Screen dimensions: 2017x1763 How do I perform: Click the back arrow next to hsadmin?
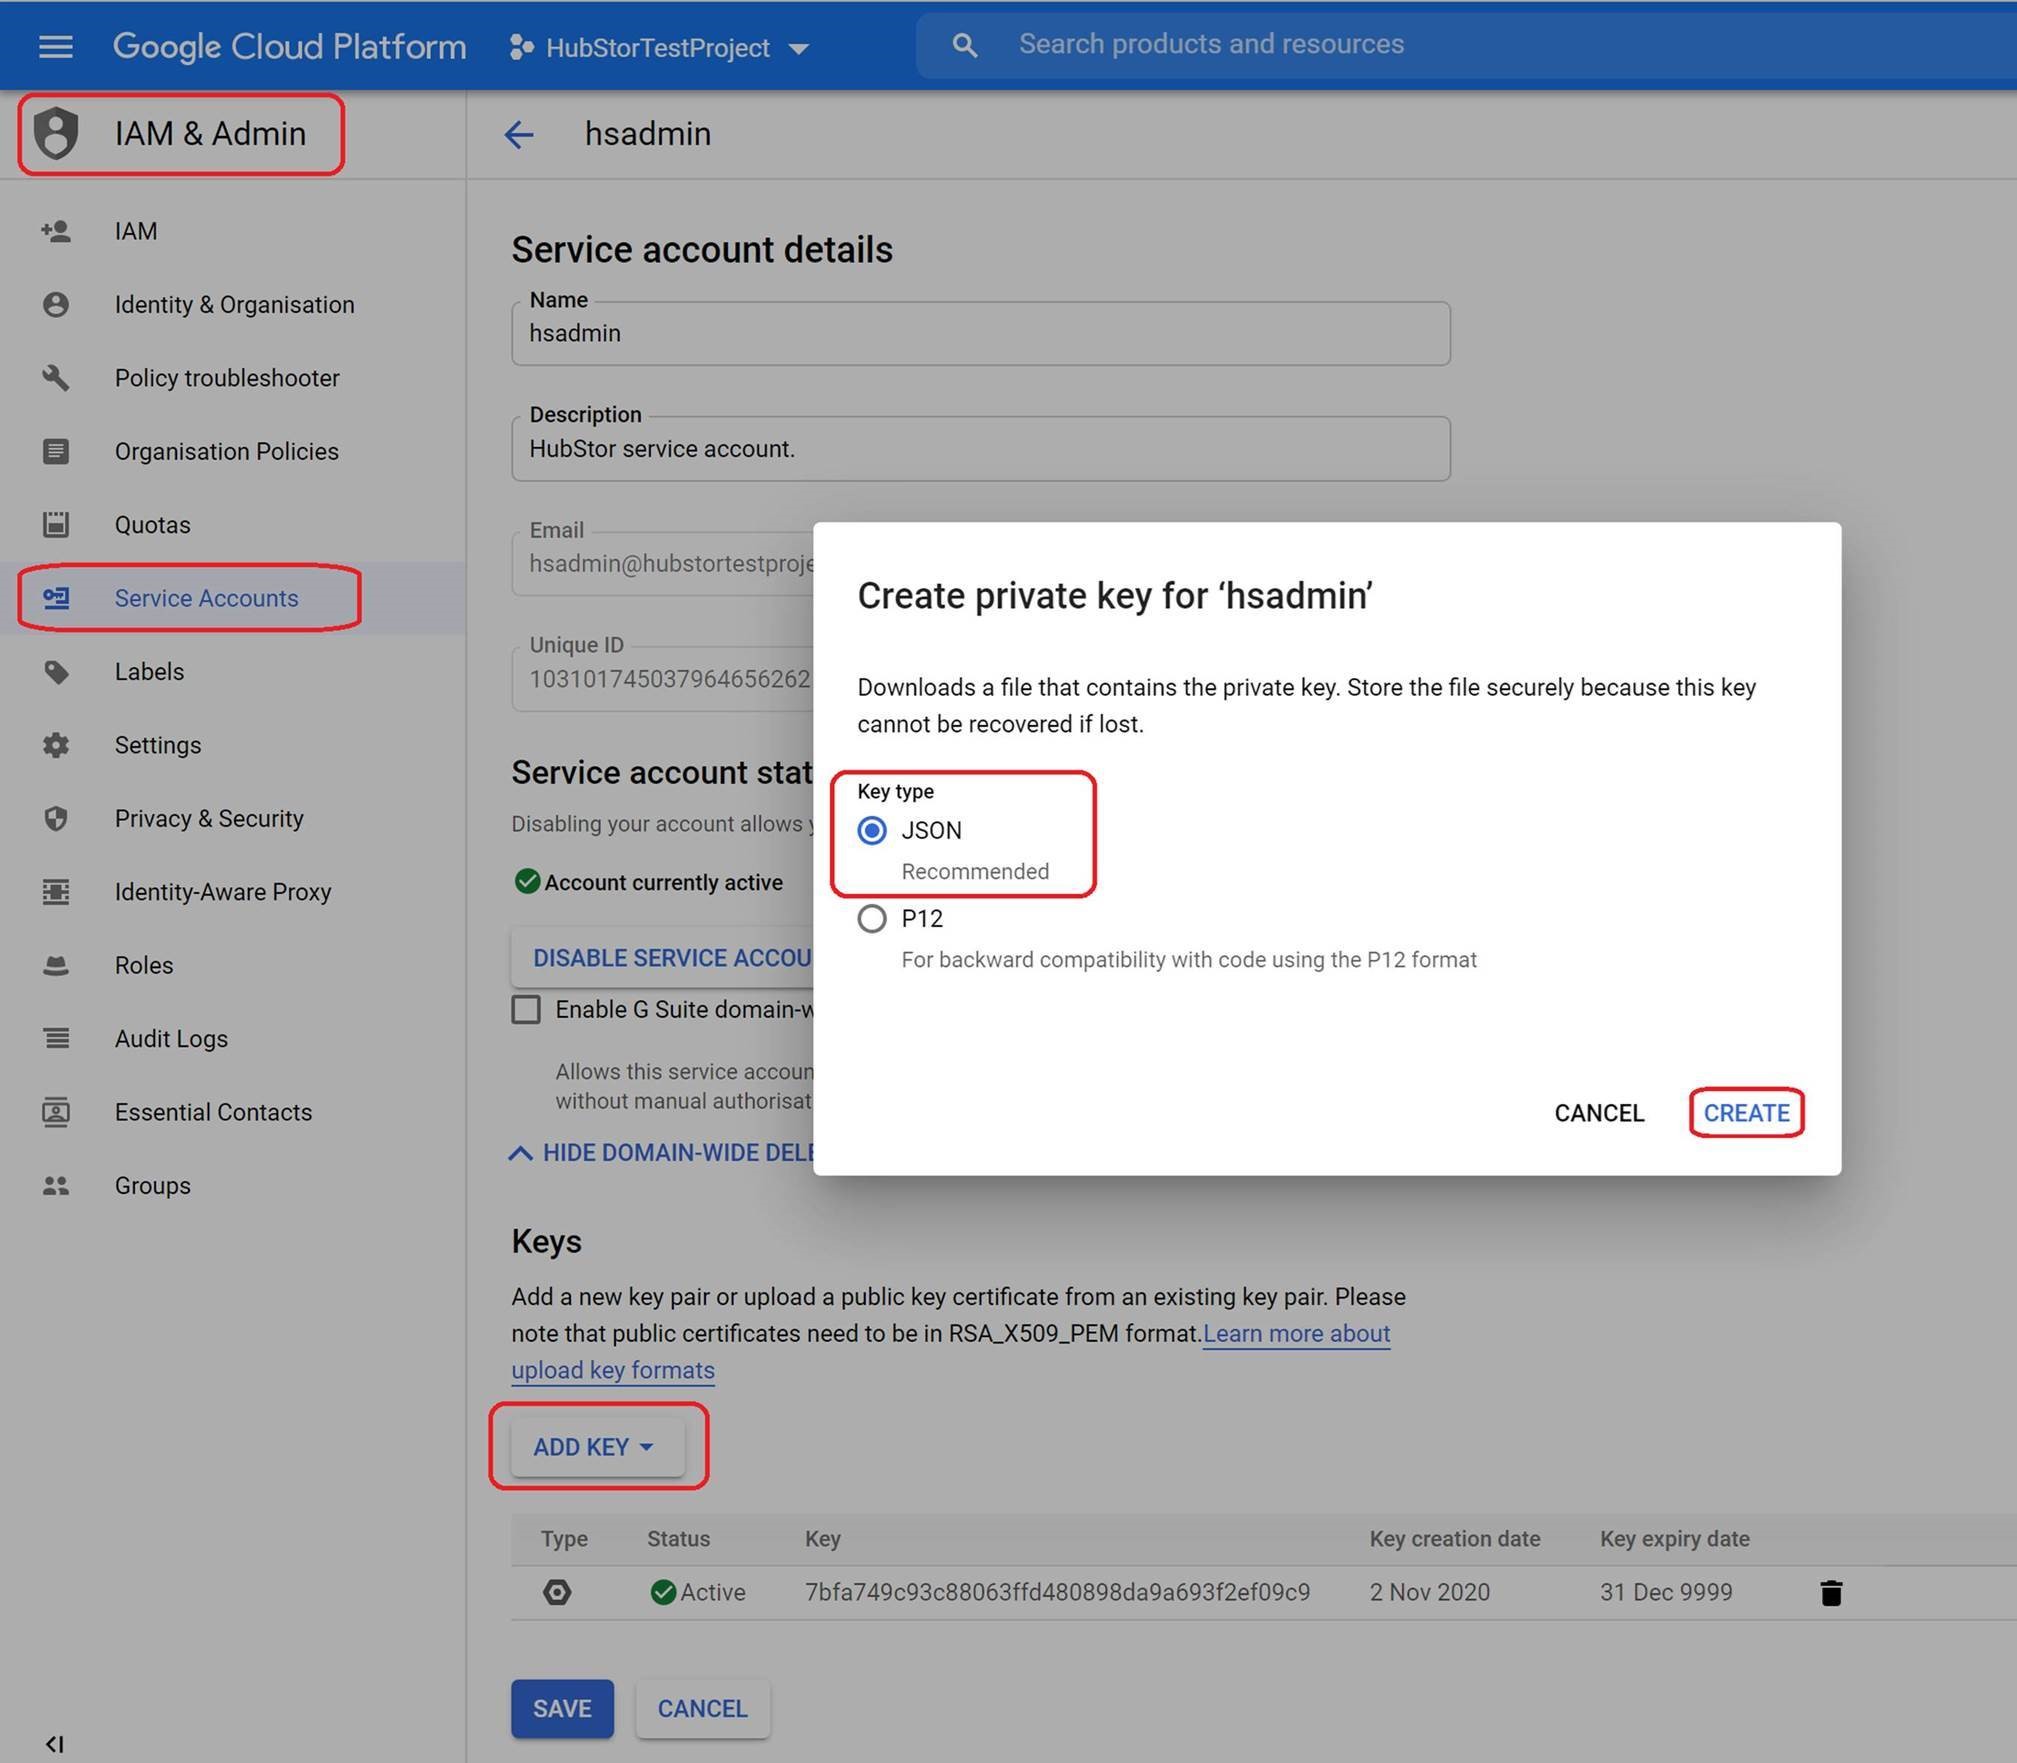(518, 134)
